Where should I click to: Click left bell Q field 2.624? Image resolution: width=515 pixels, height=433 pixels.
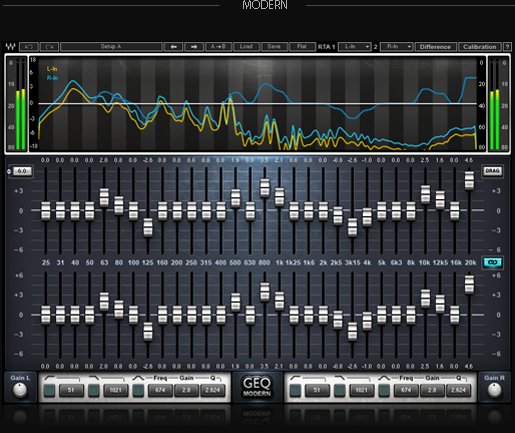(x=212, y=390)
